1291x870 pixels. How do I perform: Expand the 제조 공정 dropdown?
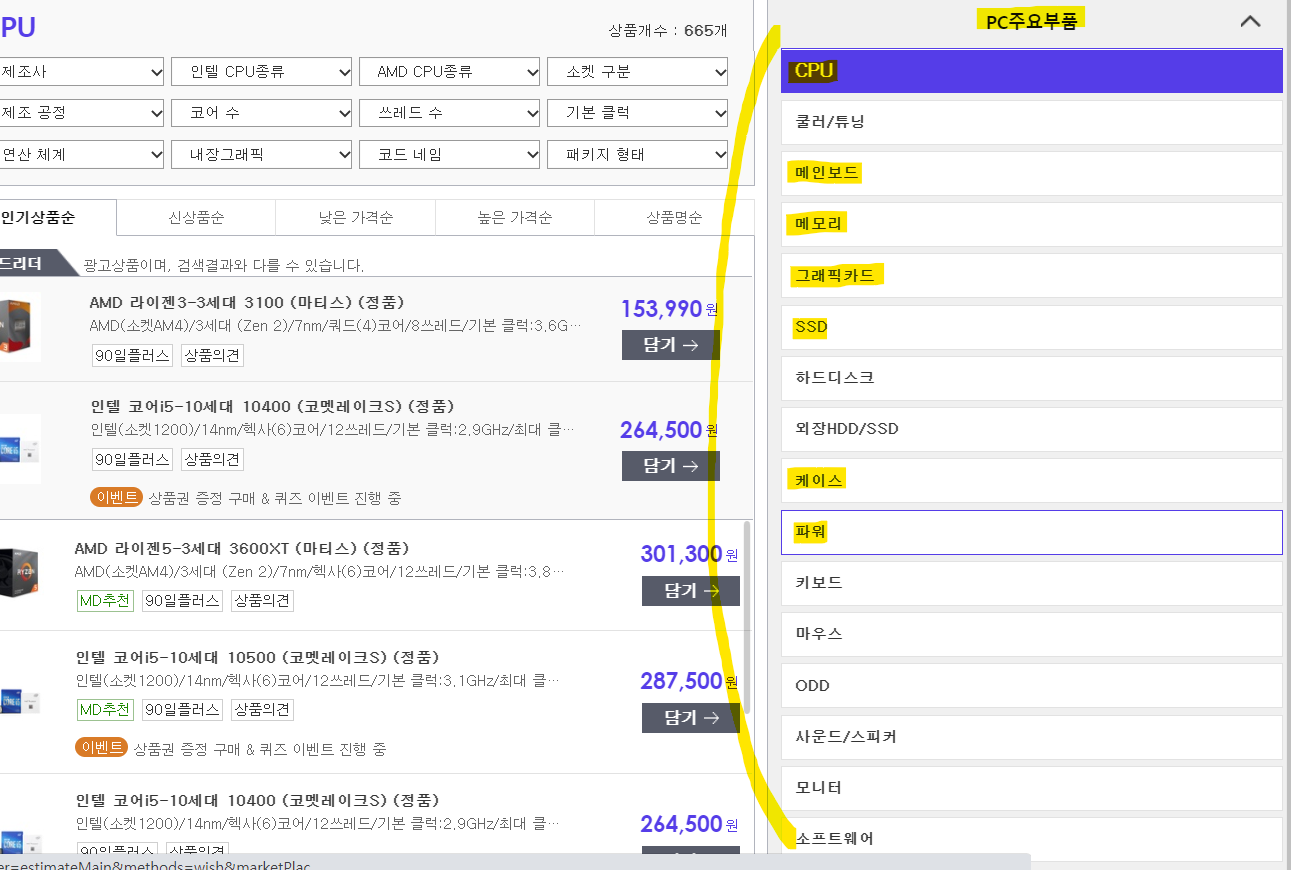click(x=82, y=113)
